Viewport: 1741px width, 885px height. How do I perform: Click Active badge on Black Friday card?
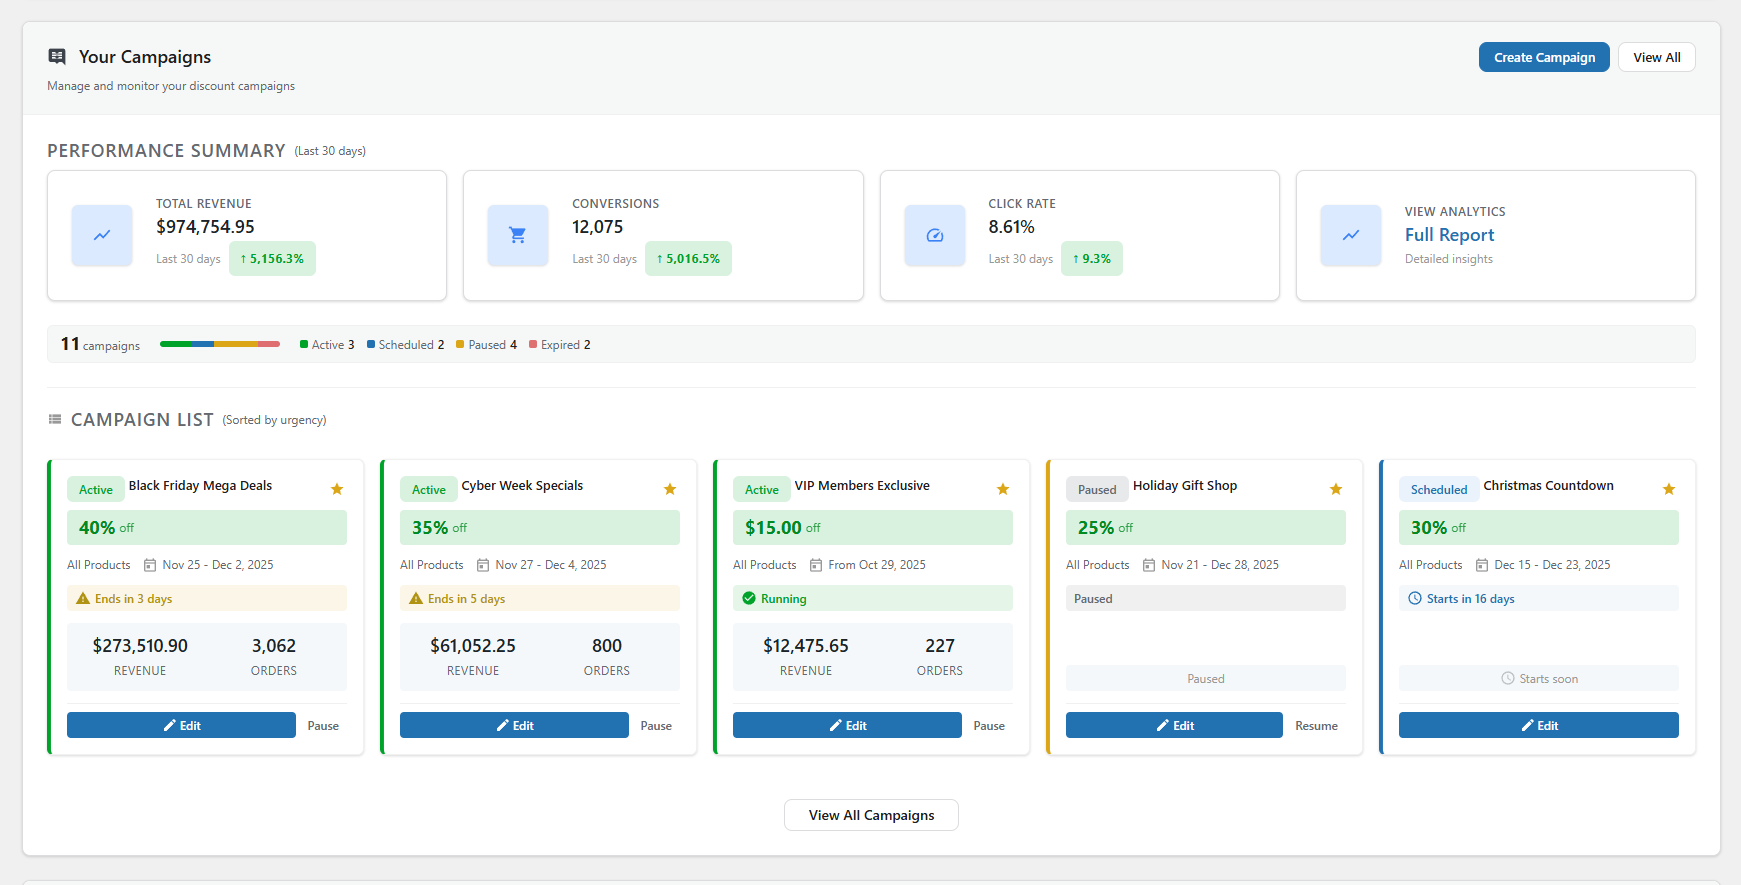coord(96,489)
